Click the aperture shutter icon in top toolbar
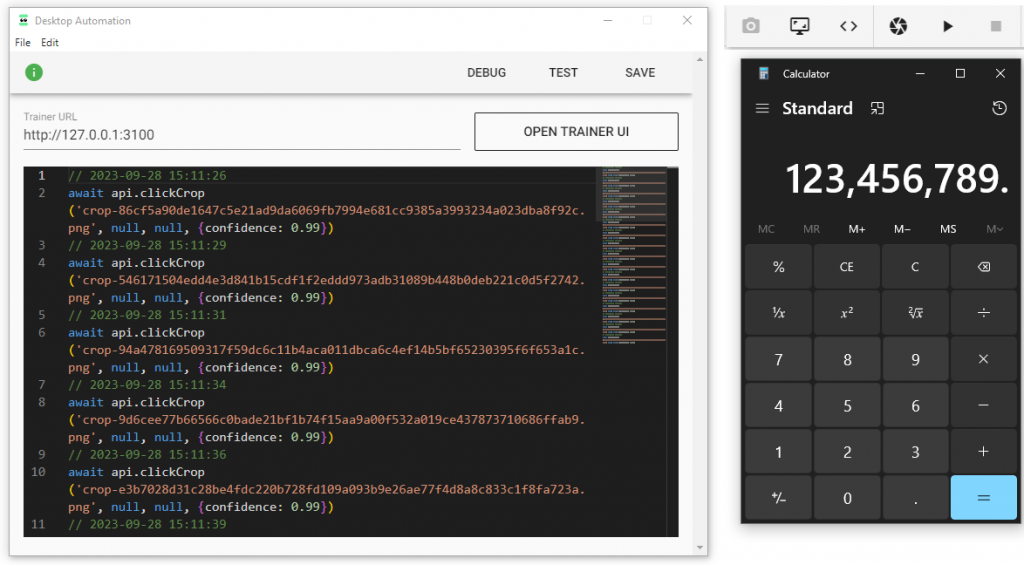Image resolution: width=1024 pixels, height=565 pixels. click(x=898, y=26)
